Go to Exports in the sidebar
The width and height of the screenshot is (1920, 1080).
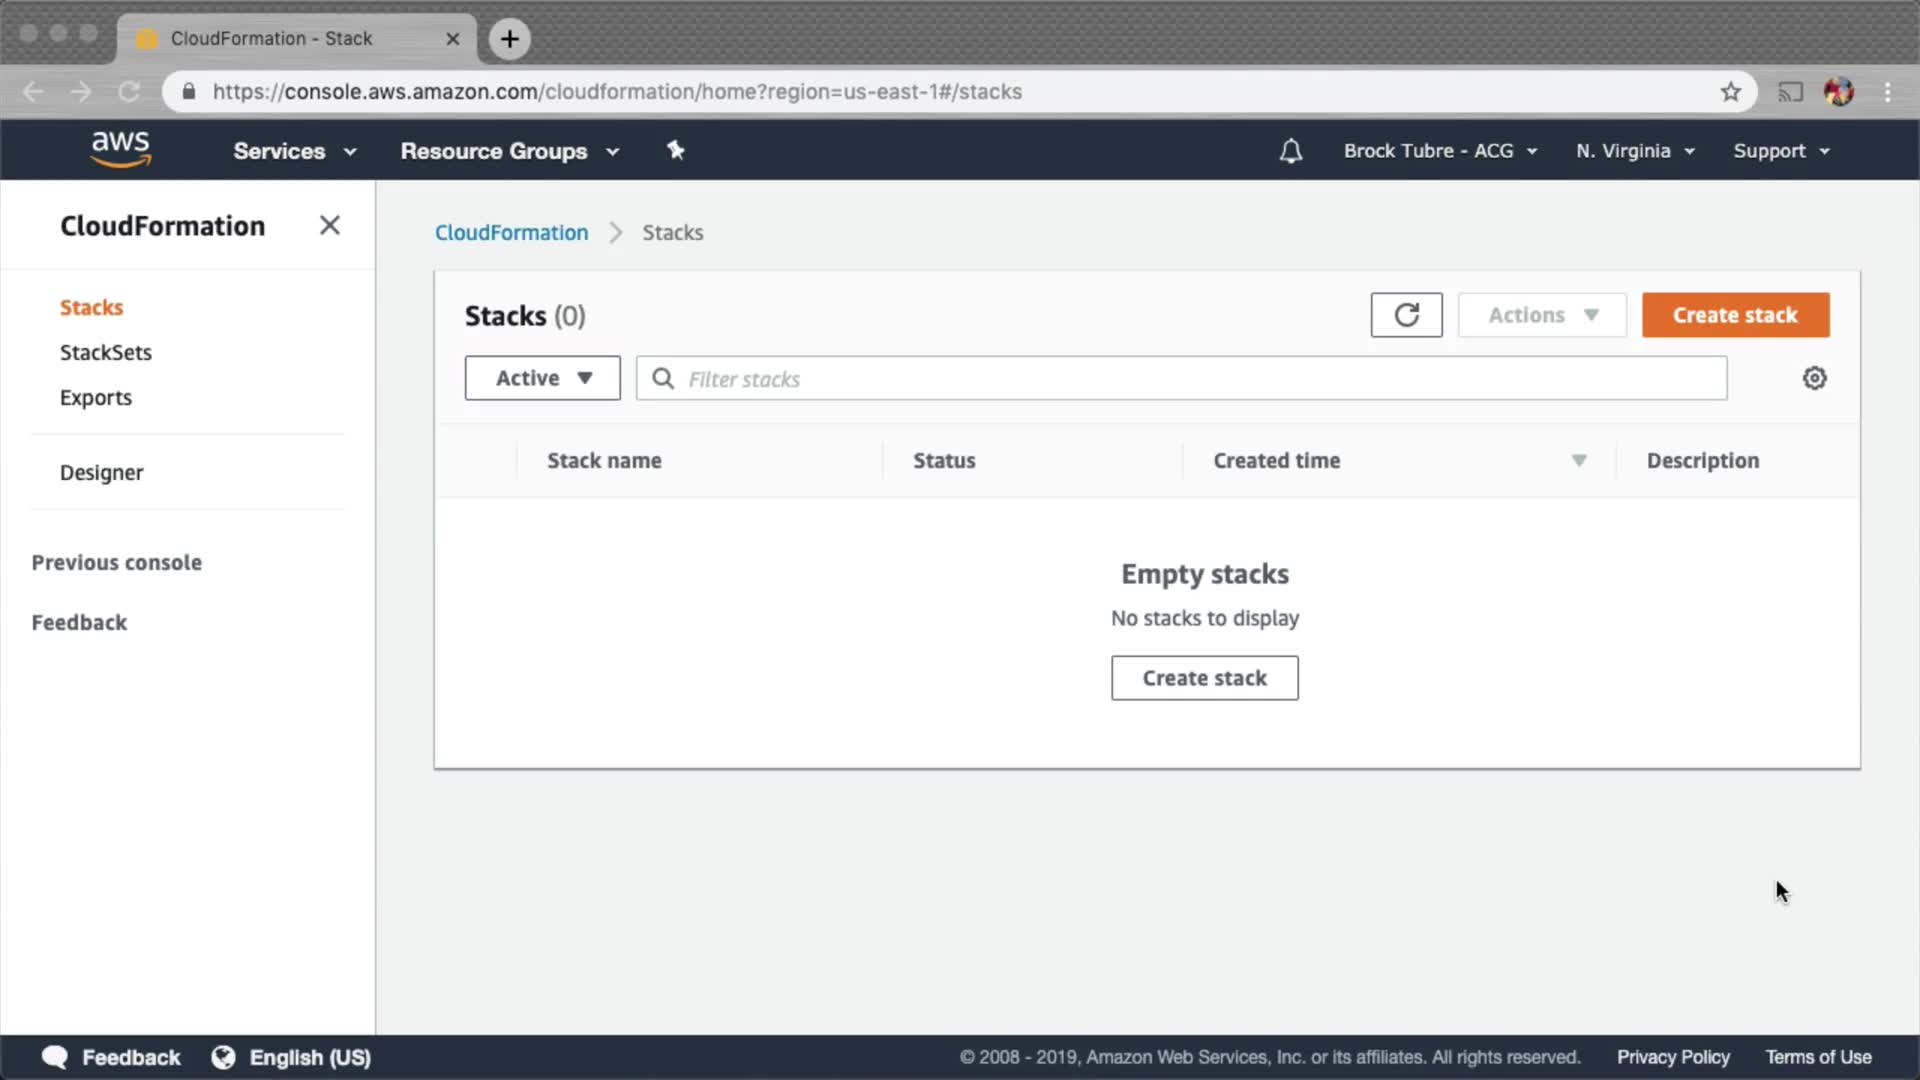point(96,397)
